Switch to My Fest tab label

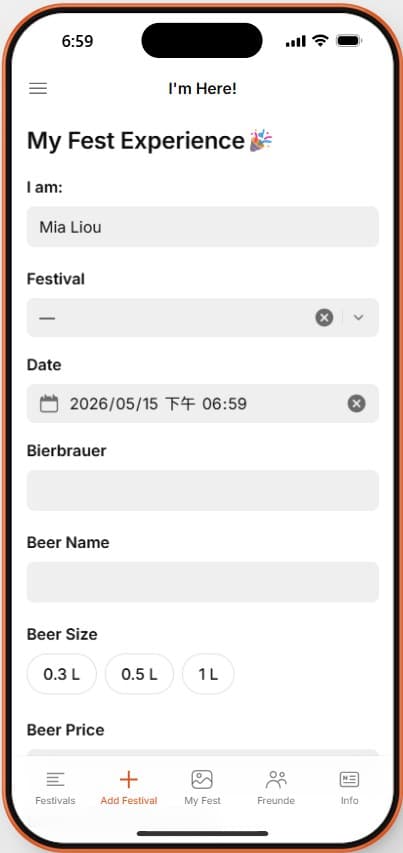pyautogui.click(x=202, y=801)
